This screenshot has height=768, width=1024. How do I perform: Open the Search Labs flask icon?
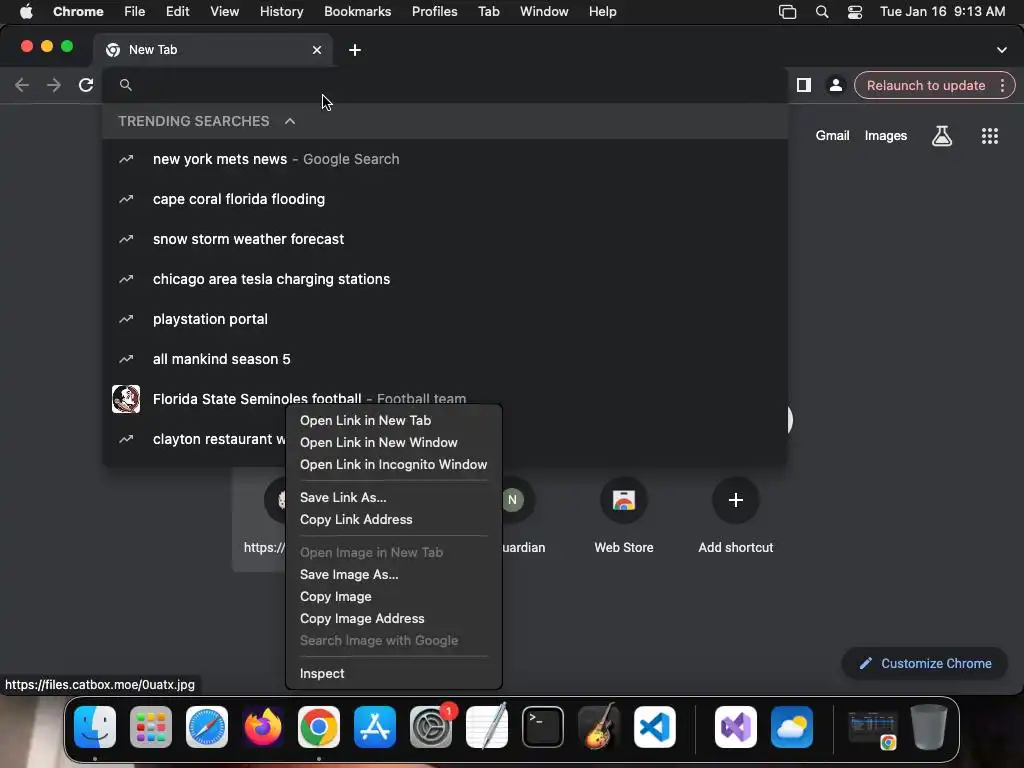[941, 136]
